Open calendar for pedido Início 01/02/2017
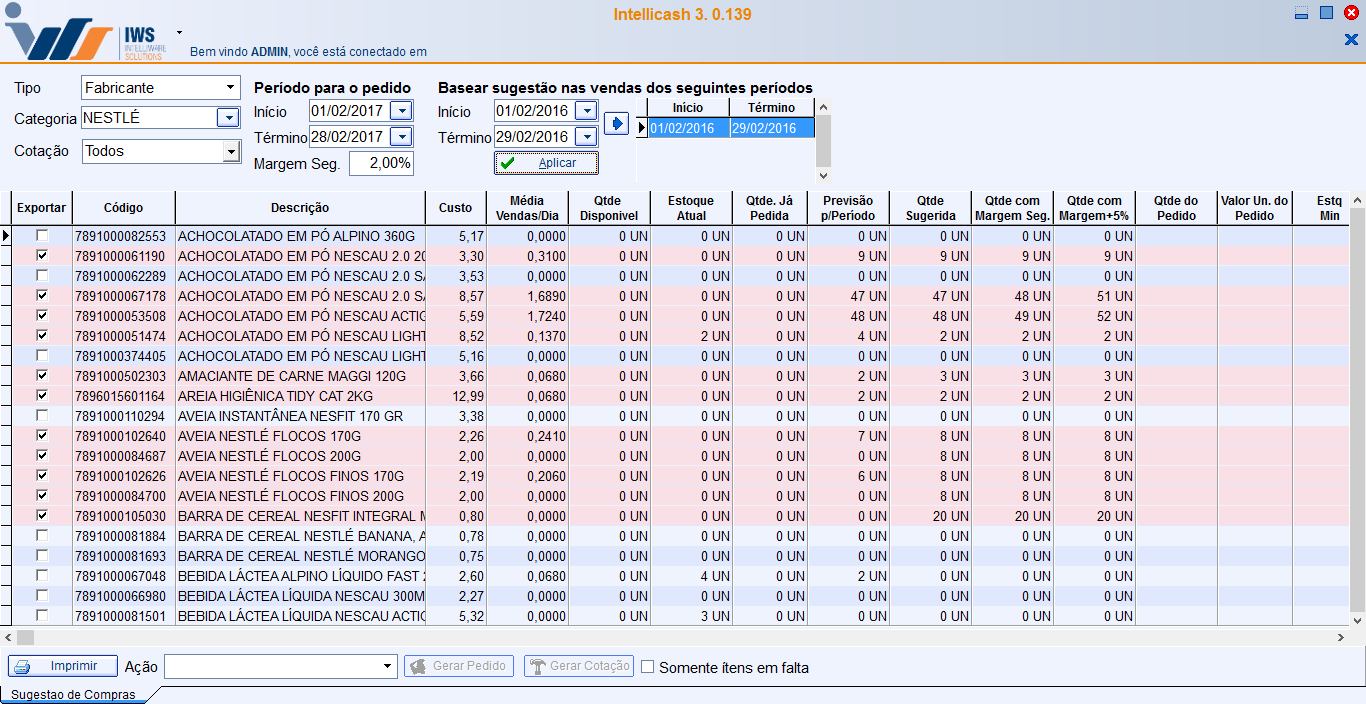 [400, 111]
